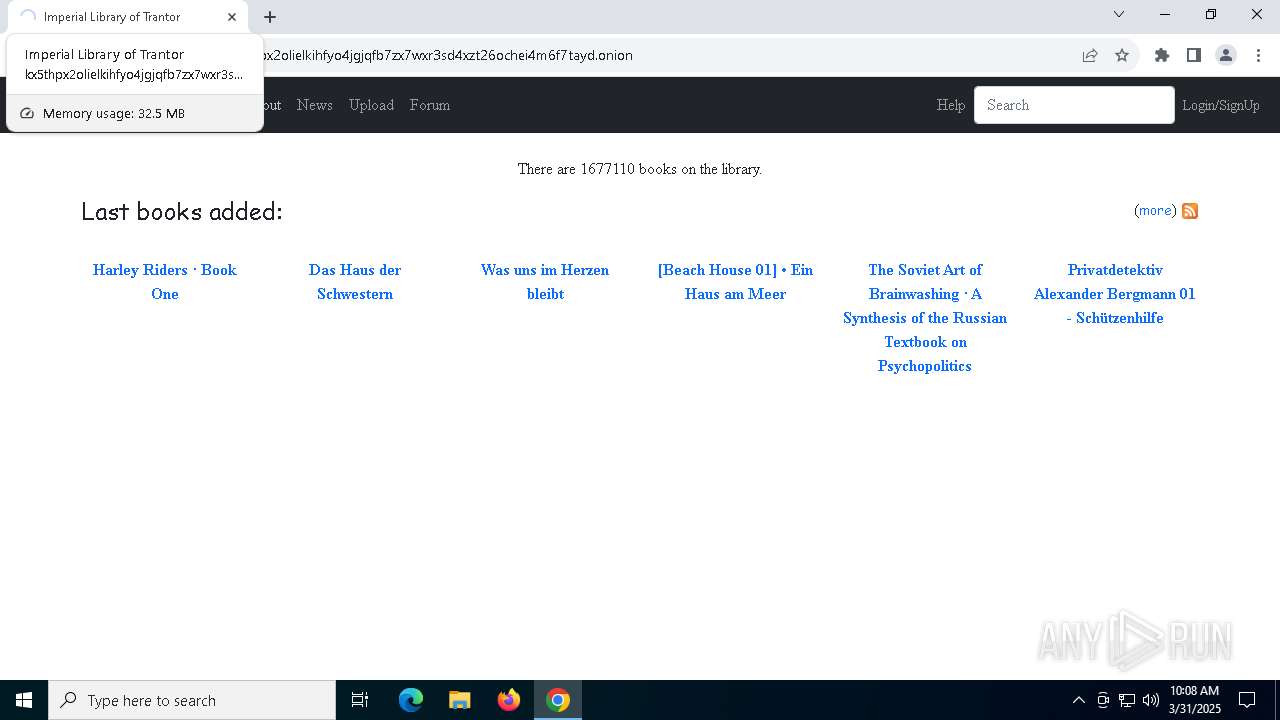Open the Login/SignUp page

tap(1221, 105)
